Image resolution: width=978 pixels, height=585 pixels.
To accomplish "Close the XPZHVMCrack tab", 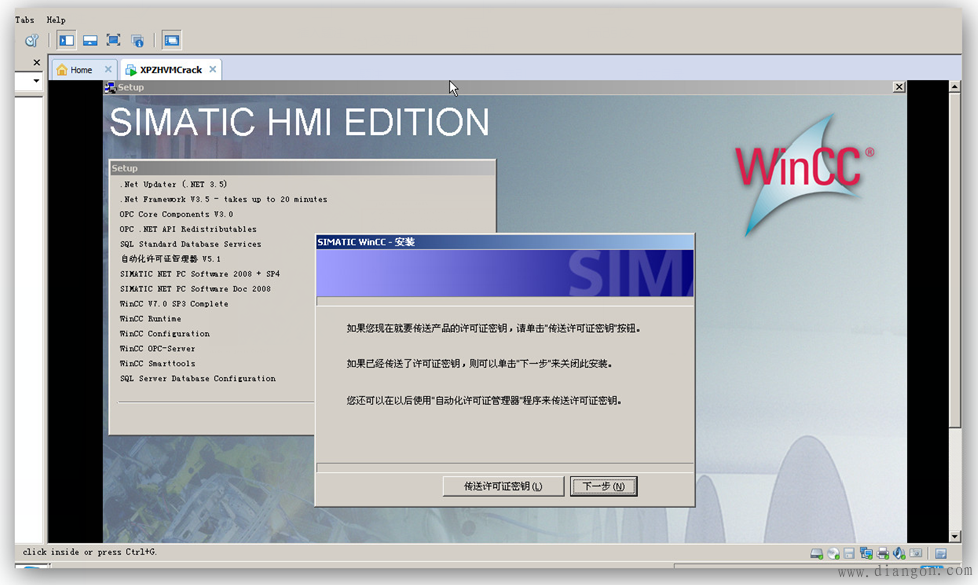I will [x=212, y=70].
